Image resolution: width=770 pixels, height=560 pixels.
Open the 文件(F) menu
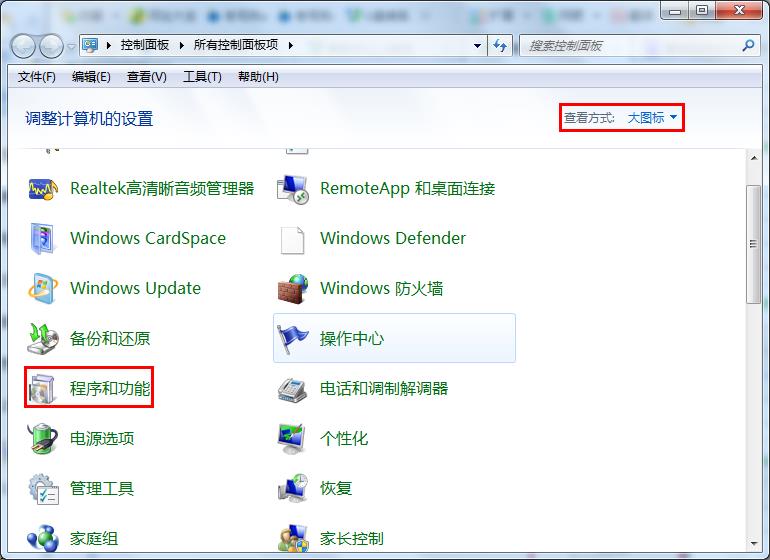[x=37, y=77]
